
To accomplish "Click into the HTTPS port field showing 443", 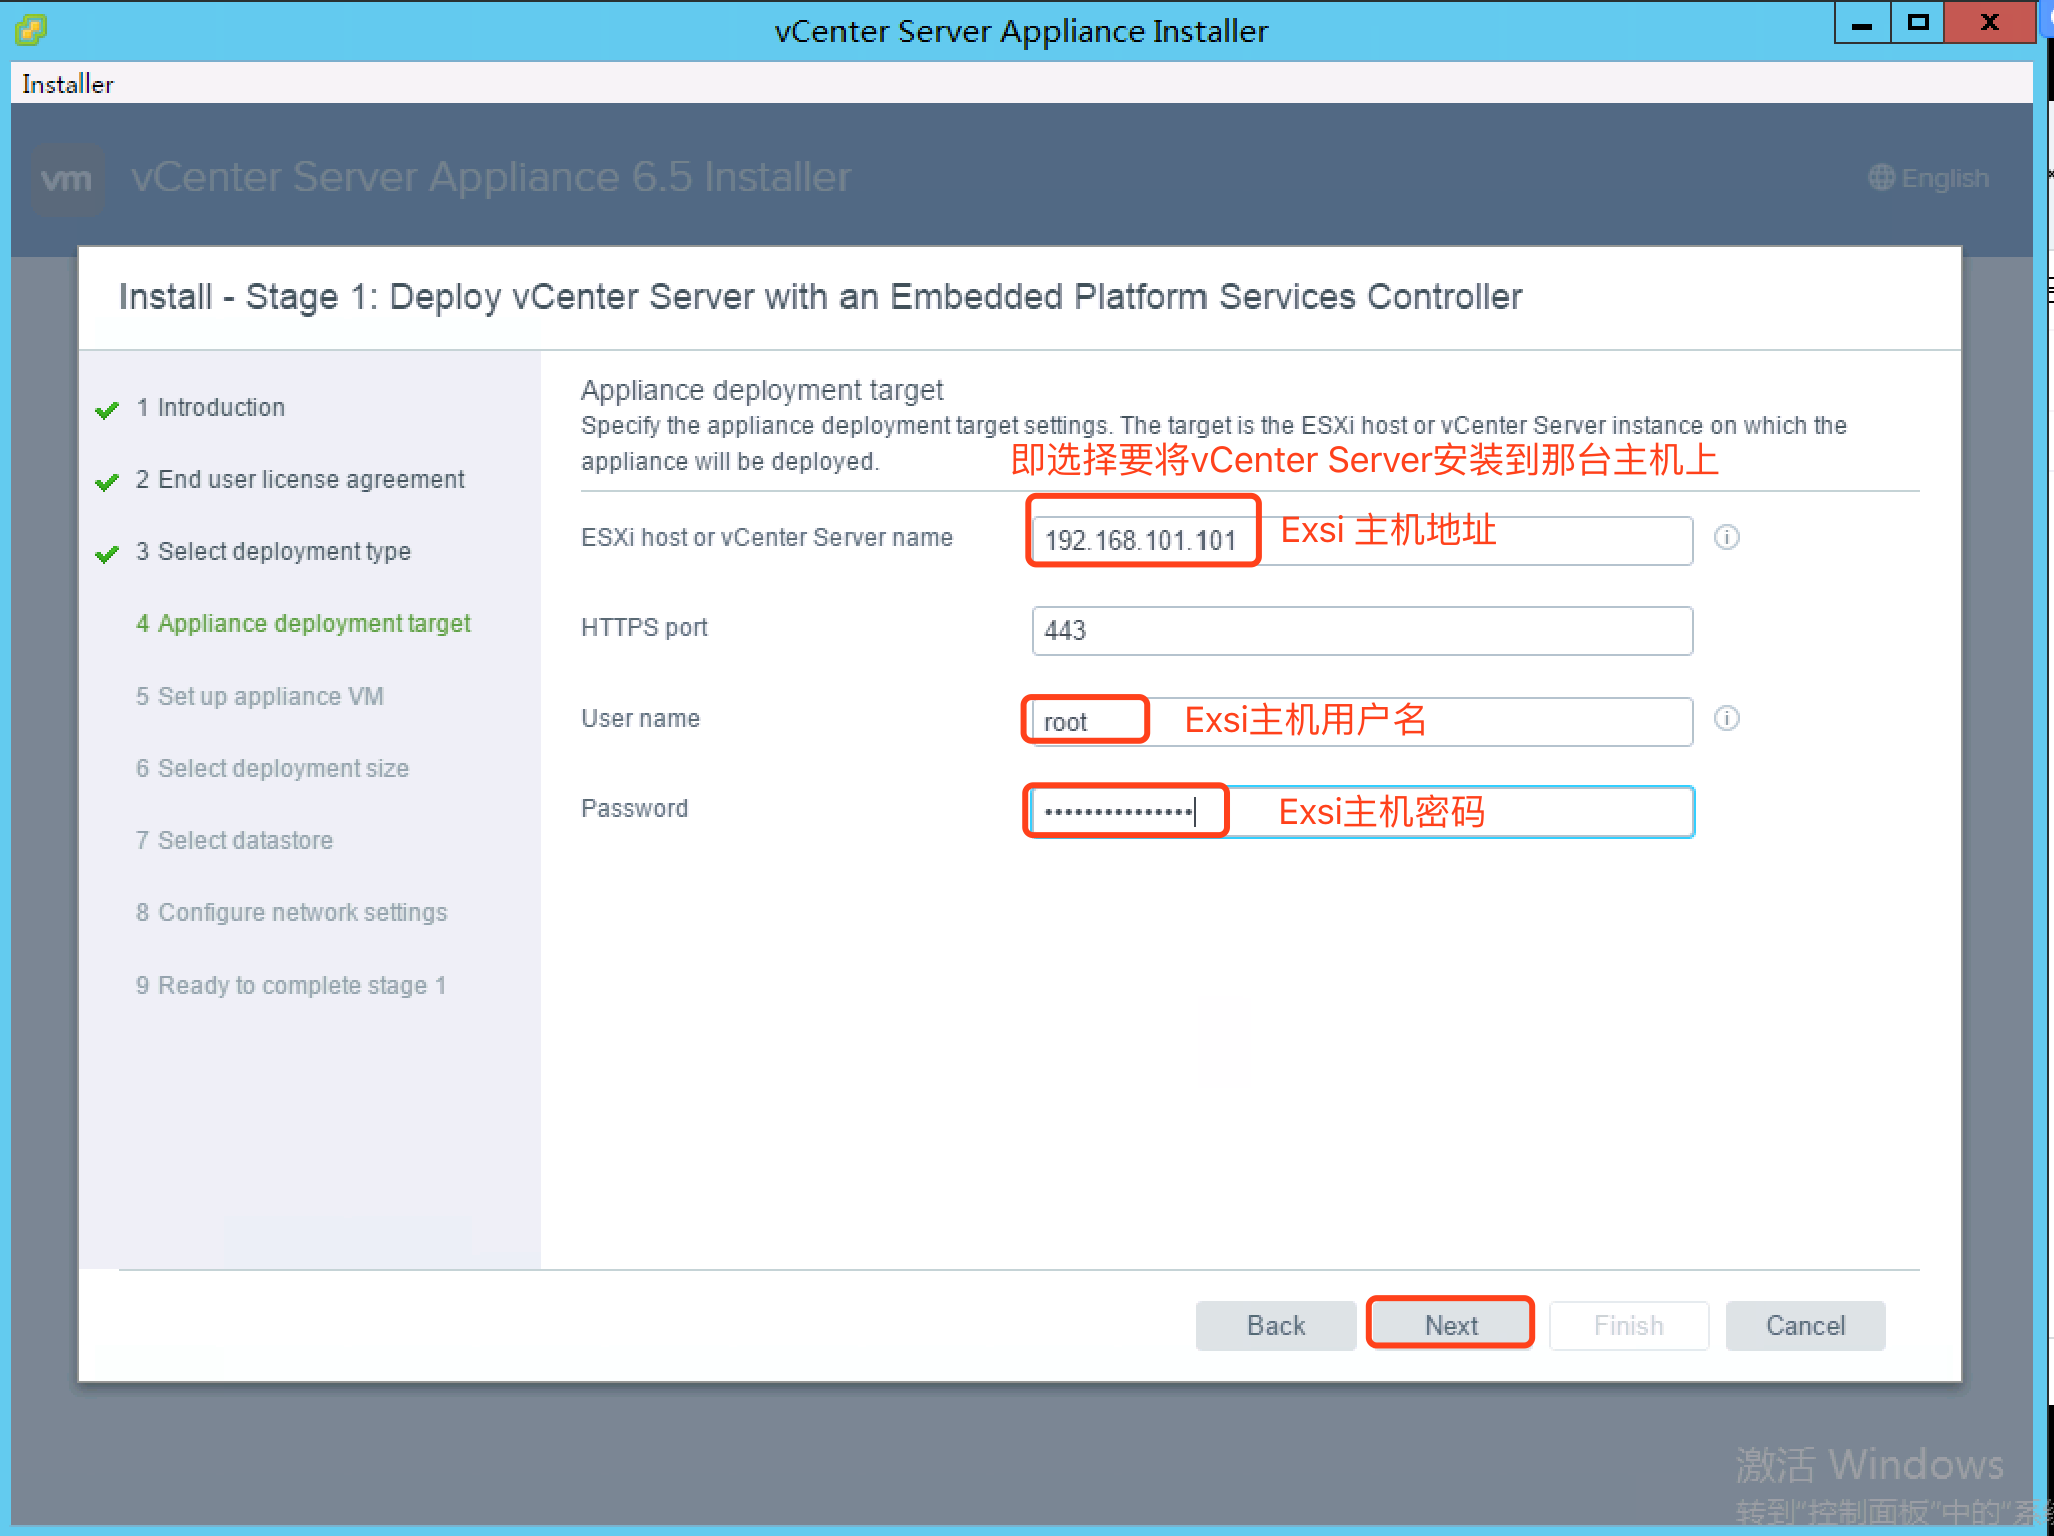I will pos(1362,630).
